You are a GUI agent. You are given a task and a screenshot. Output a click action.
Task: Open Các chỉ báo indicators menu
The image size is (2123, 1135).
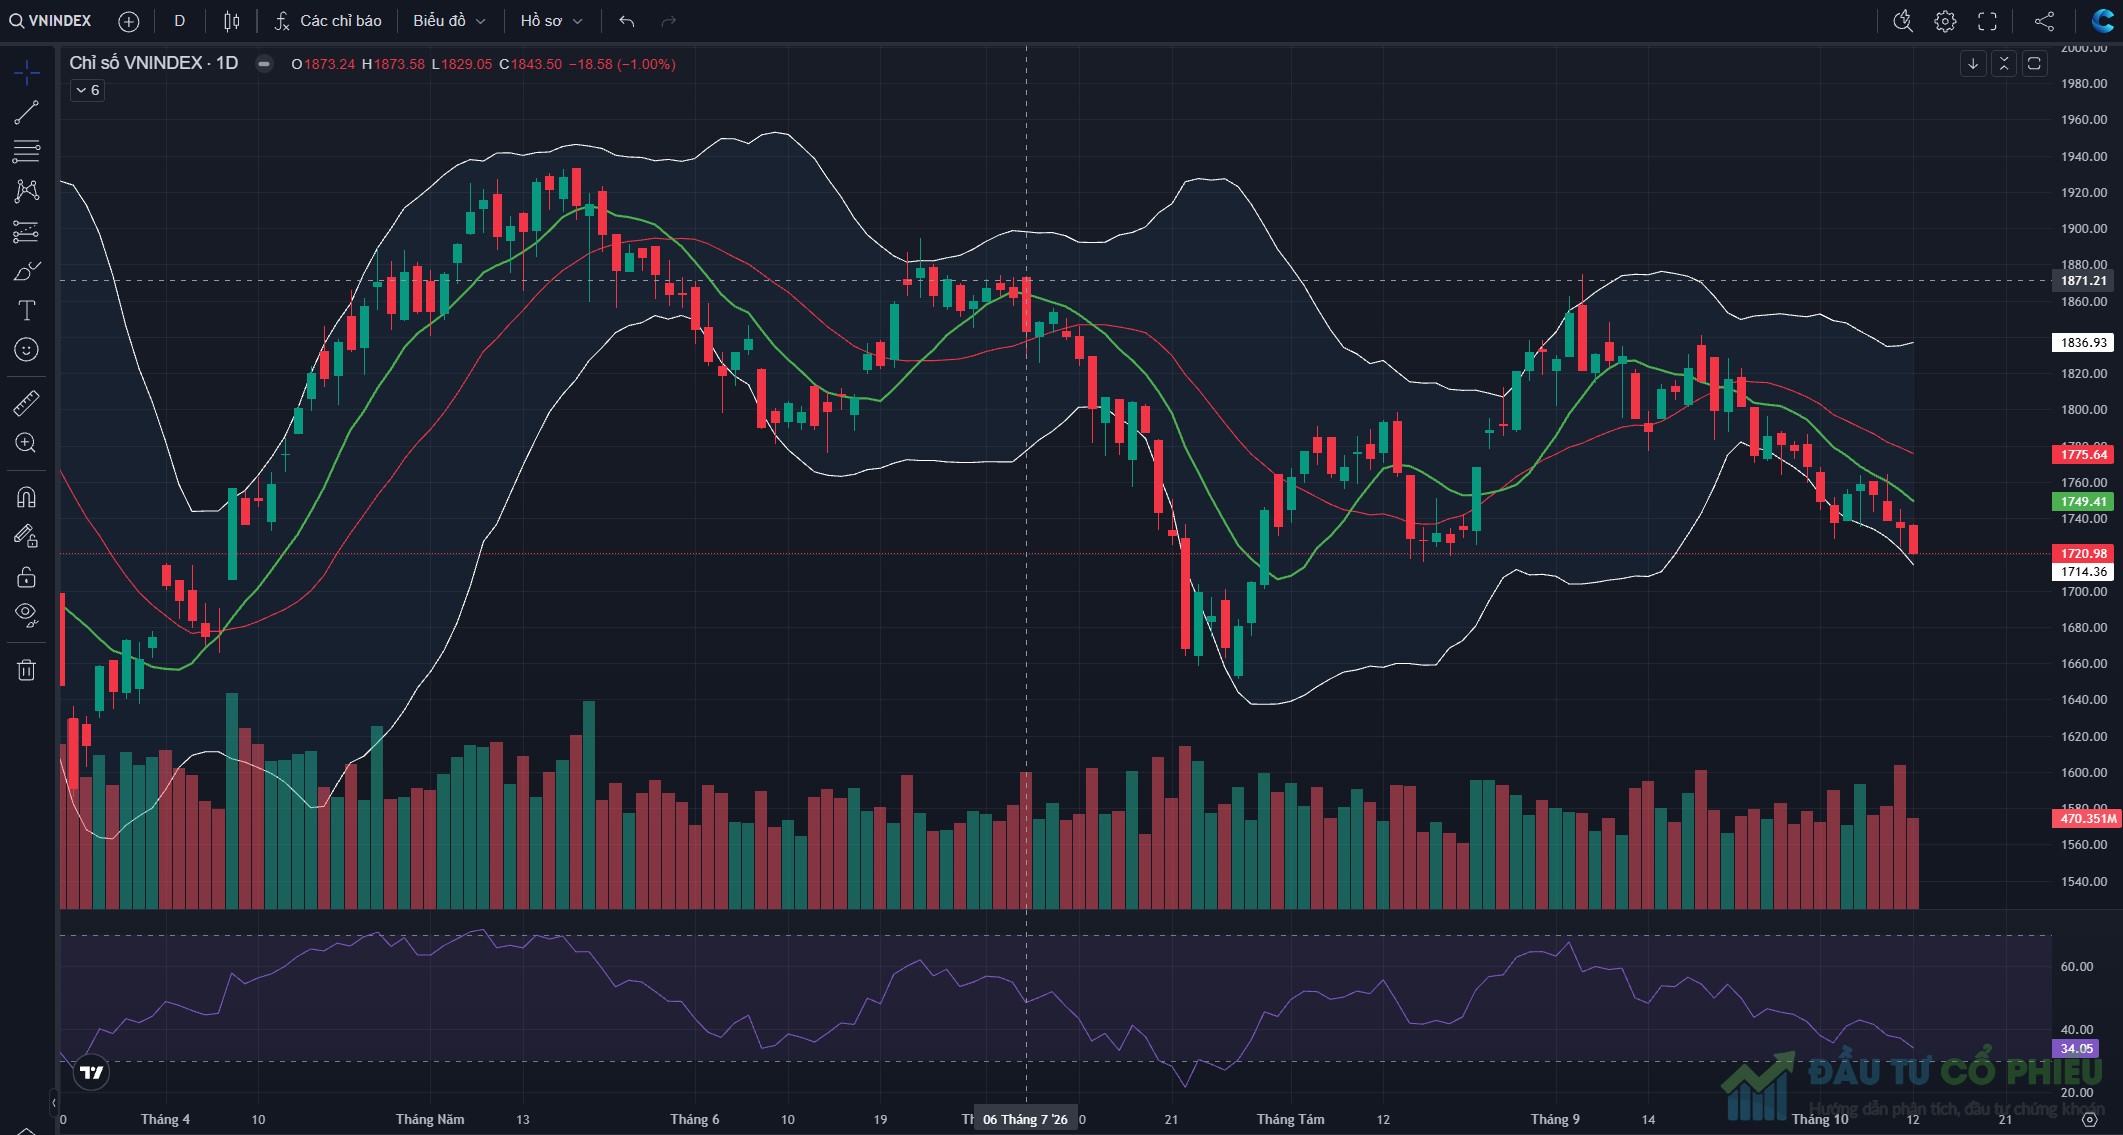(329, 21)
